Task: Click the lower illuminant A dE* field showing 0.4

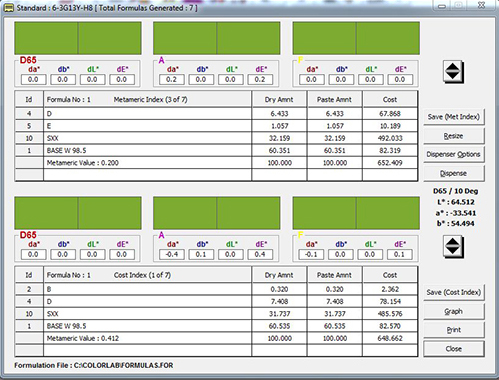Action: pos(260,255)
